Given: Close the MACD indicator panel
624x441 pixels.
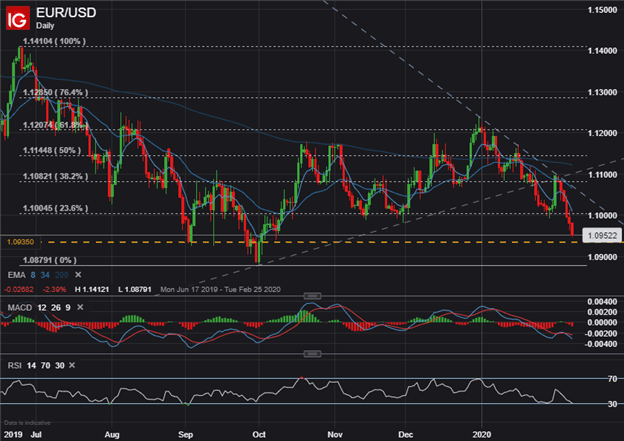Looking at the screenshot, I should pyautogui.click(x=80, y=307).
